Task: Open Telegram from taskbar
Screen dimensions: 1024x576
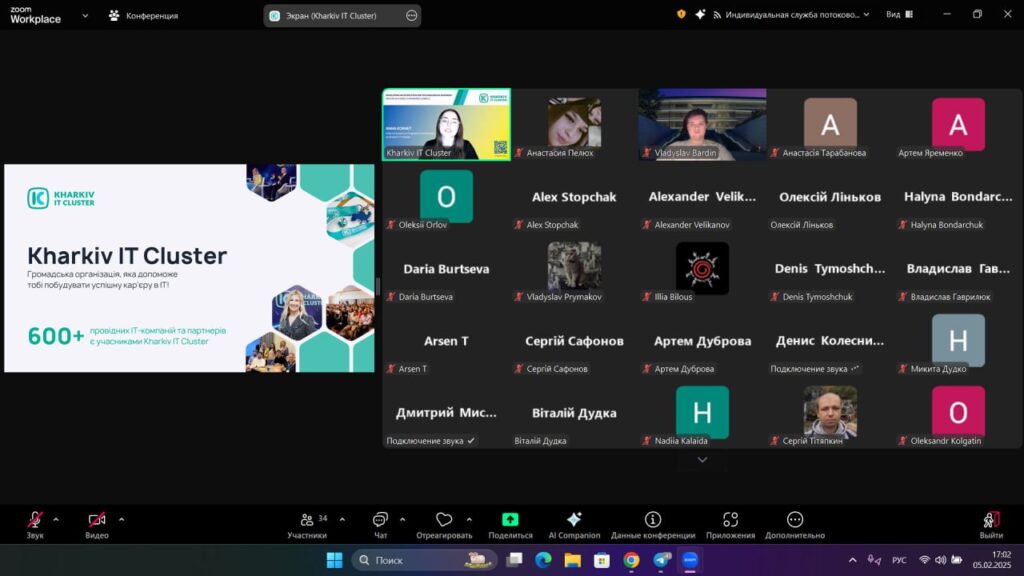Action: click(661, 560)
